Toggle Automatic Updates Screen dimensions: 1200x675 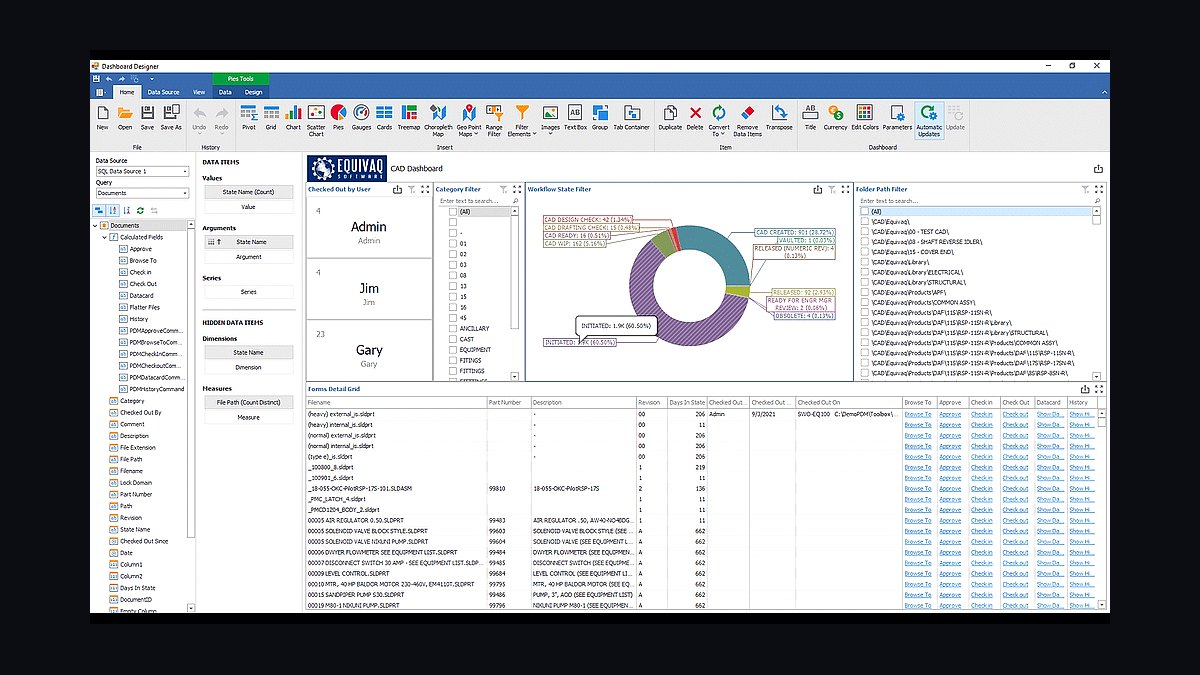929,120
